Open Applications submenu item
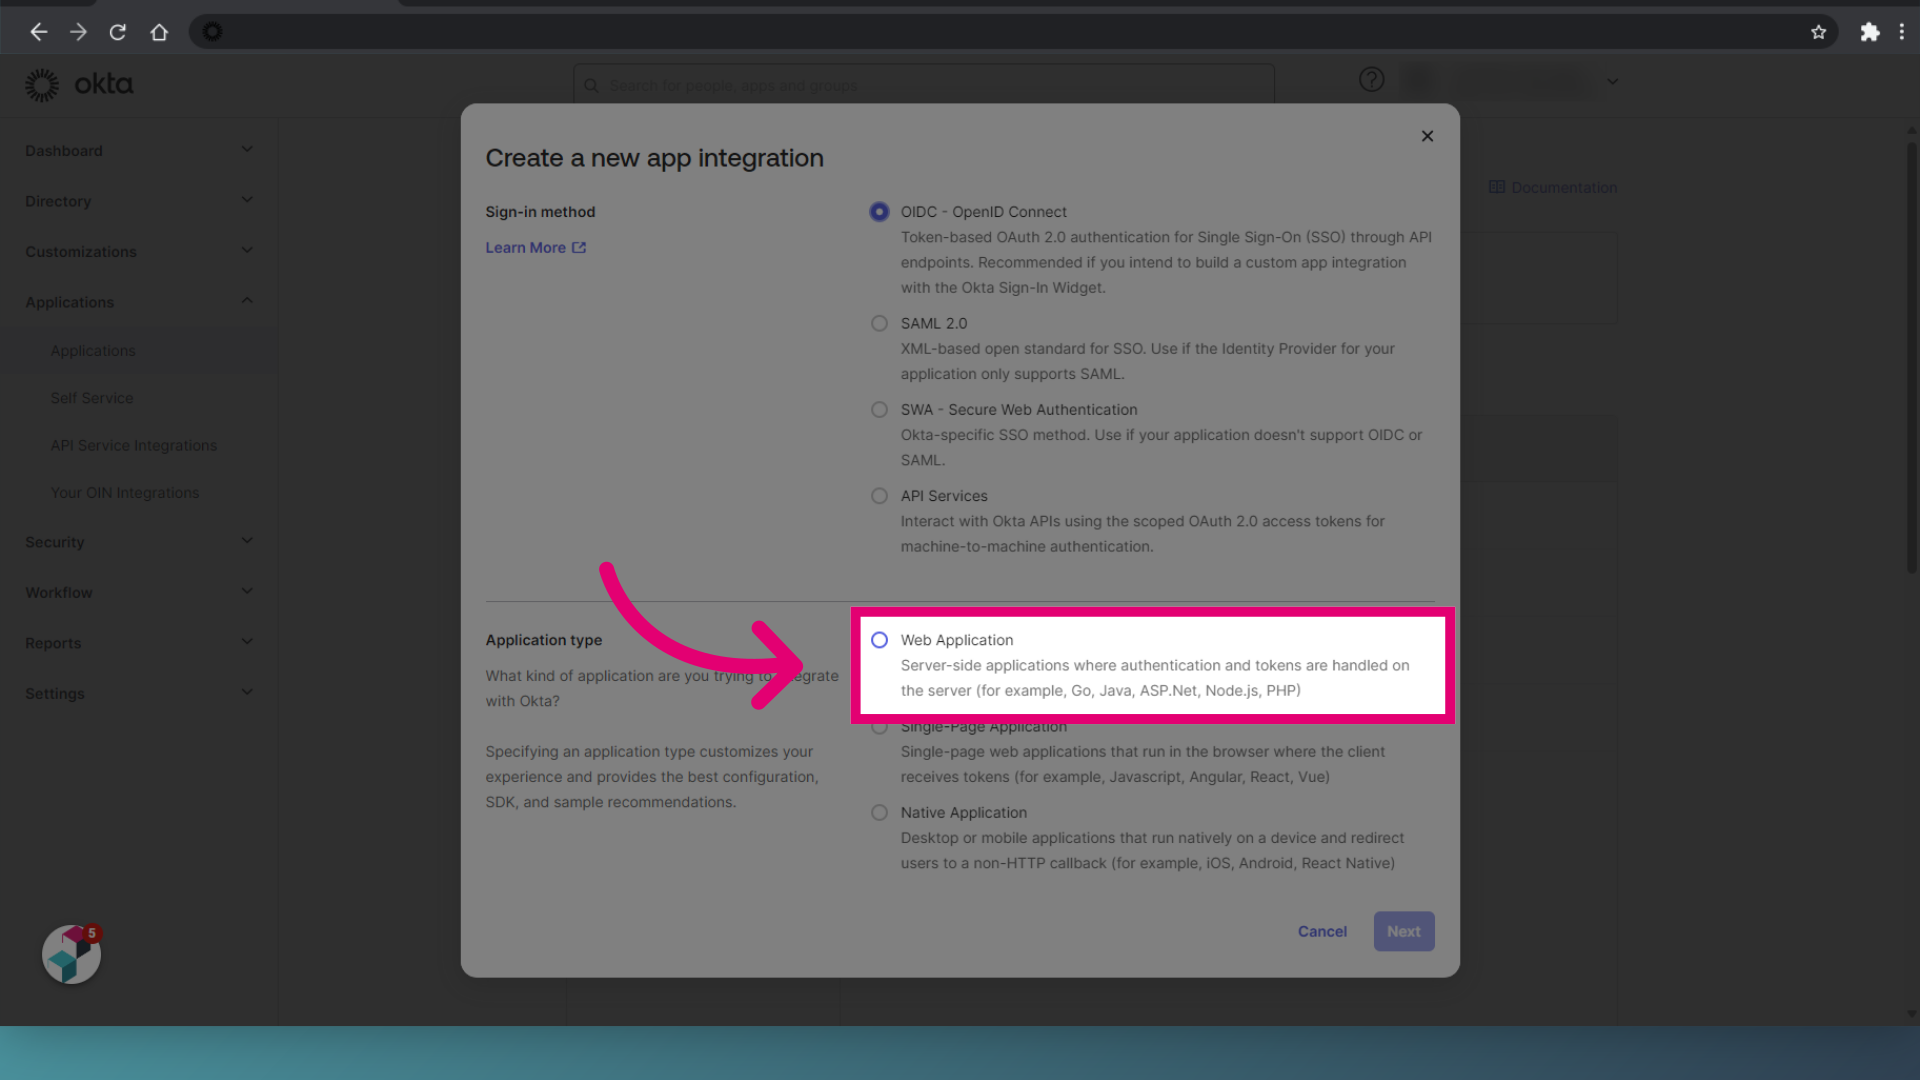The image size is (1920, 1080). (x=93, y=351)
